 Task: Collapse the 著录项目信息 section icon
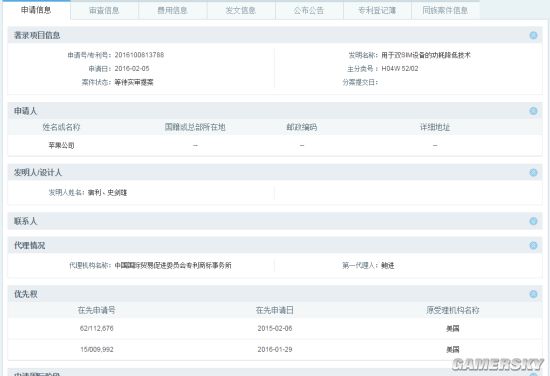[533, 35]
